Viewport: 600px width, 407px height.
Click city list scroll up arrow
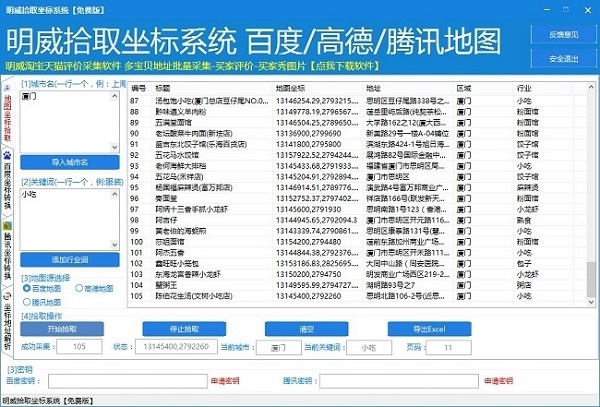coord(114,96)
